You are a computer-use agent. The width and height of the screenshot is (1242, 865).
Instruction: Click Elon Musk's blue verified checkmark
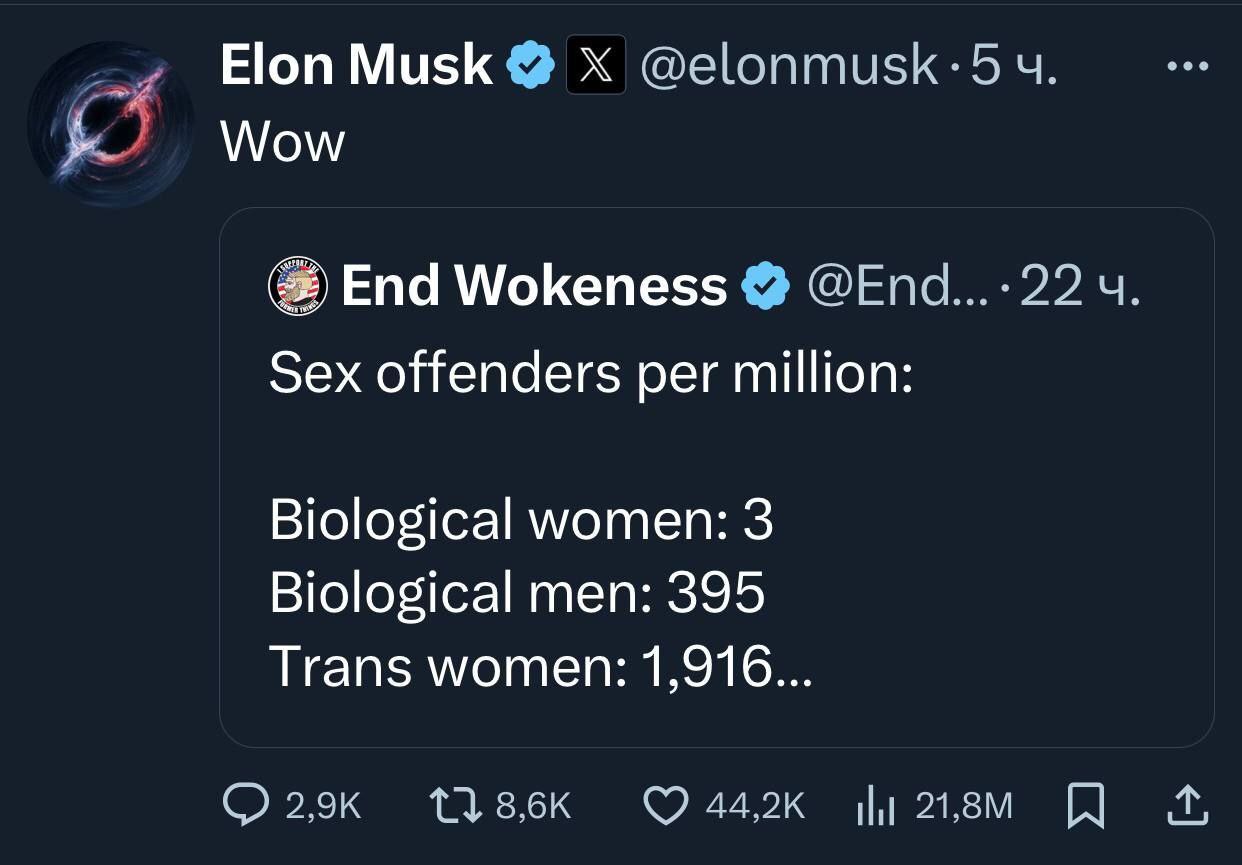pos(530,67)
